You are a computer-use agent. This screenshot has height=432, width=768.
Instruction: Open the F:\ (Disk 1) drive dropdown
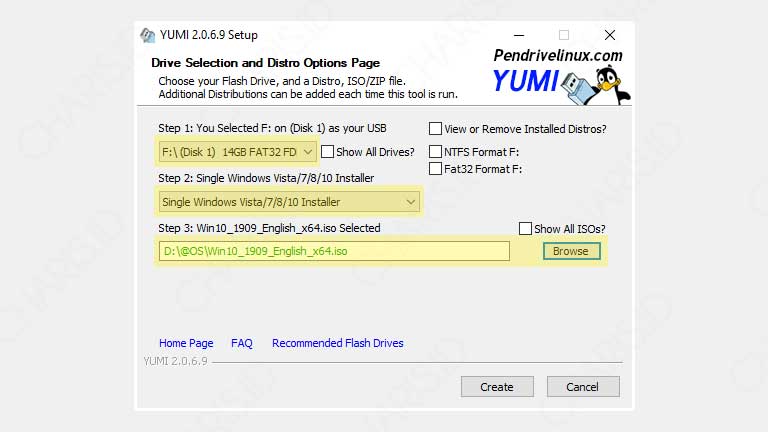[237, 152]
